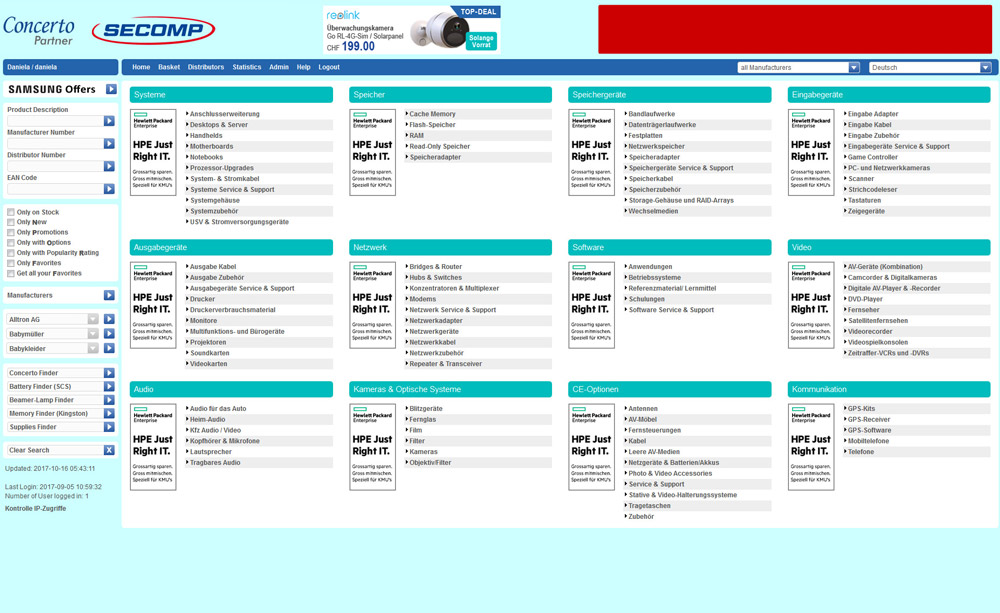Click the arrow button next to Manufacturer Number field
Screen dimensions: 1000x613
click(109, 144)
